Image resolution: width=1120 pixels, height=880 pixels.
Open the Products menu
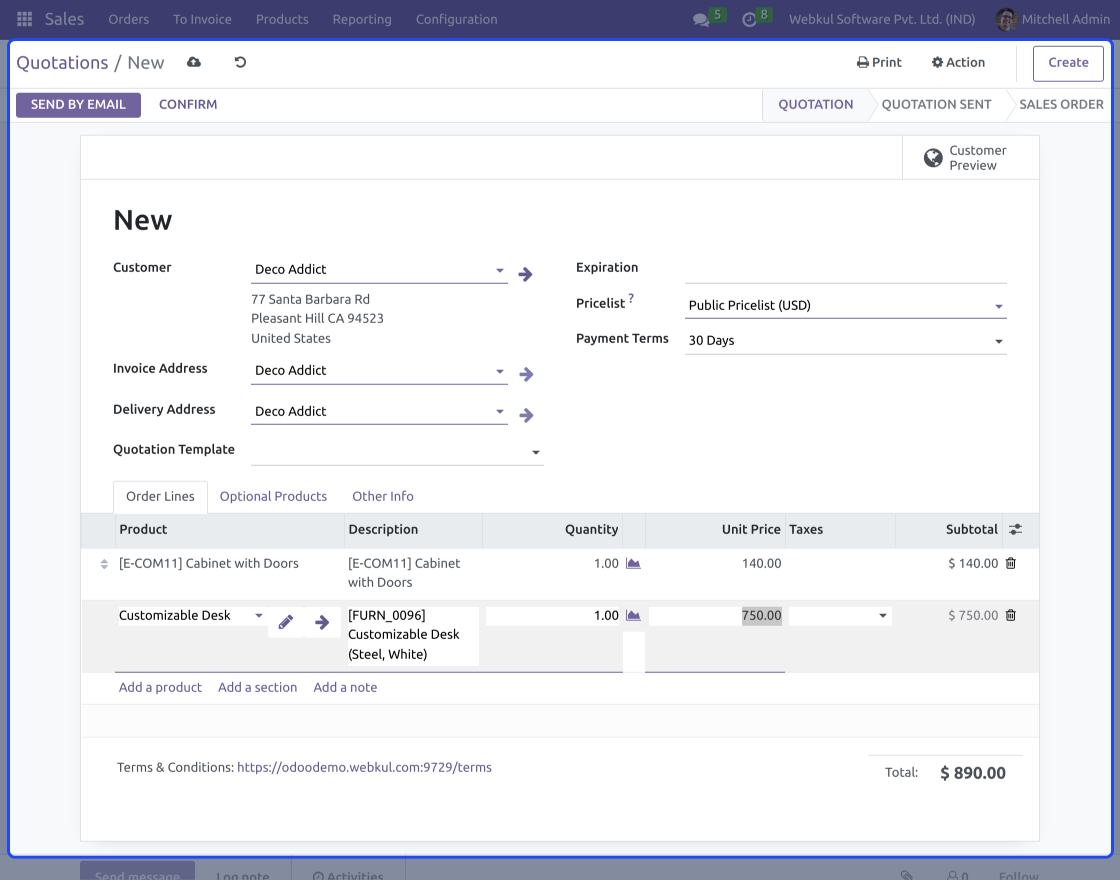[282, 19]
